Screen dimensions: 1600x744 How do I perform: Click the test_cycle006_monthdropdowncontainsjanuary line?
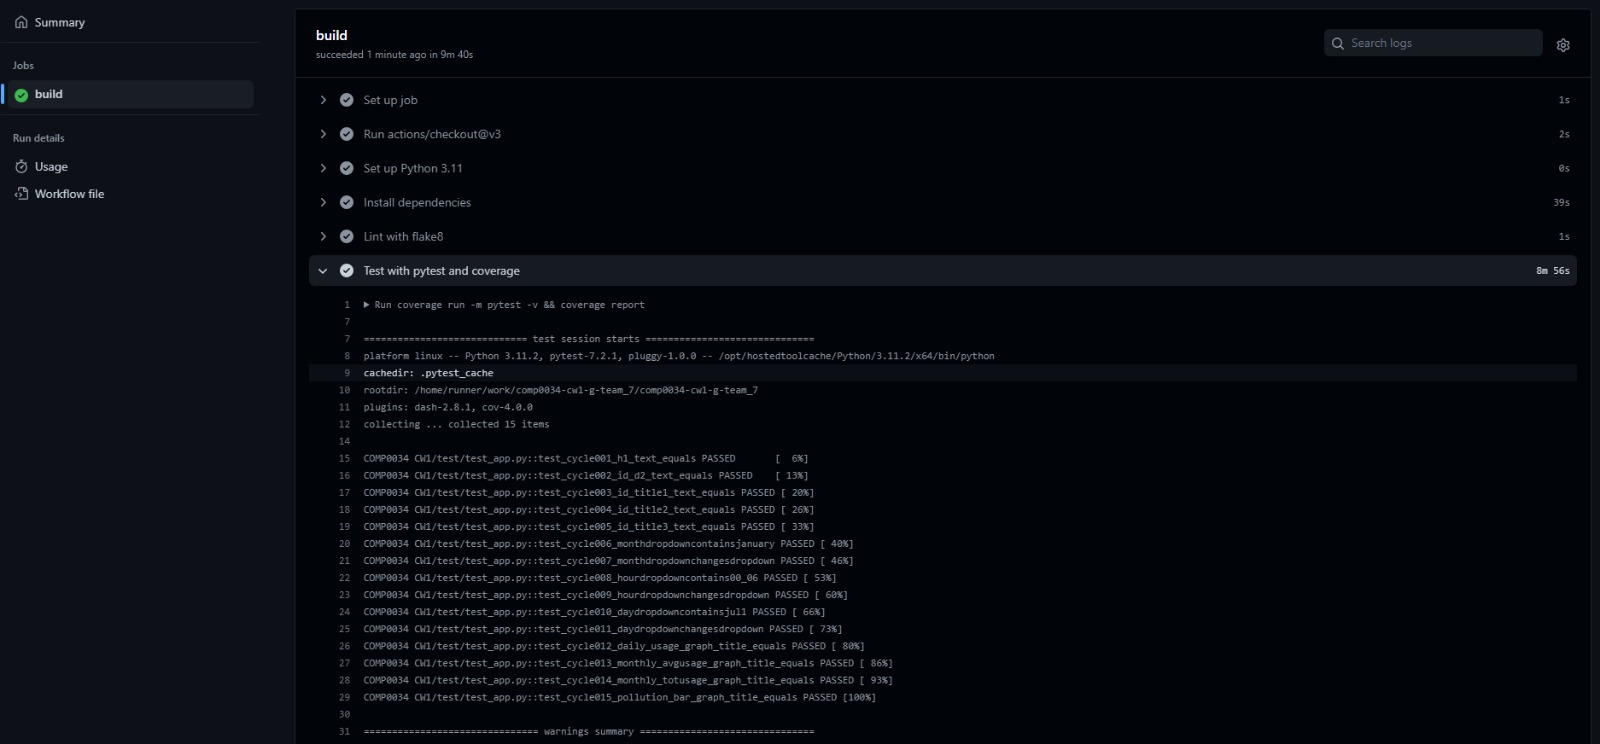tap(608, 544)
